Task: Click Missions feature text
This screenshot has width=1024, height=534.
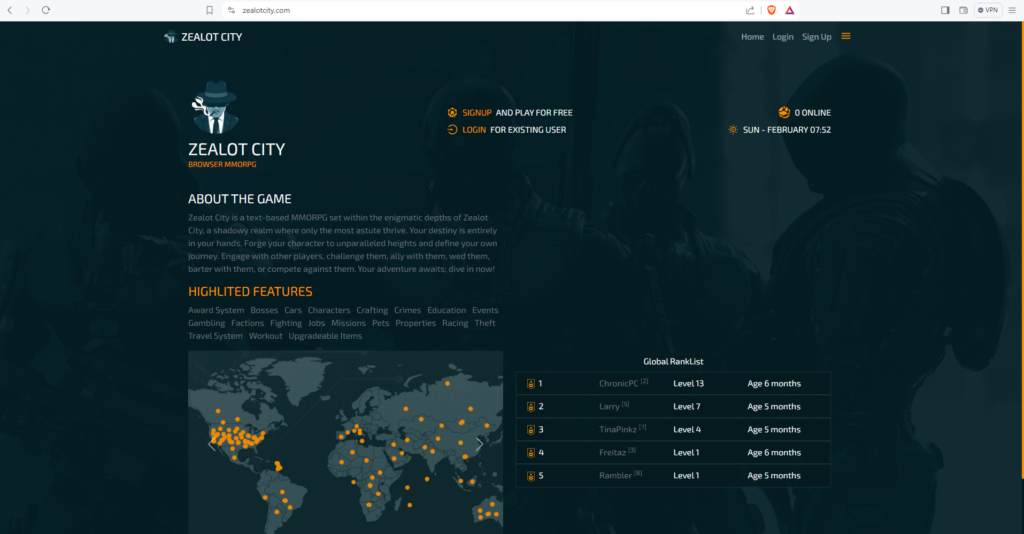Action: click(348, 323)
